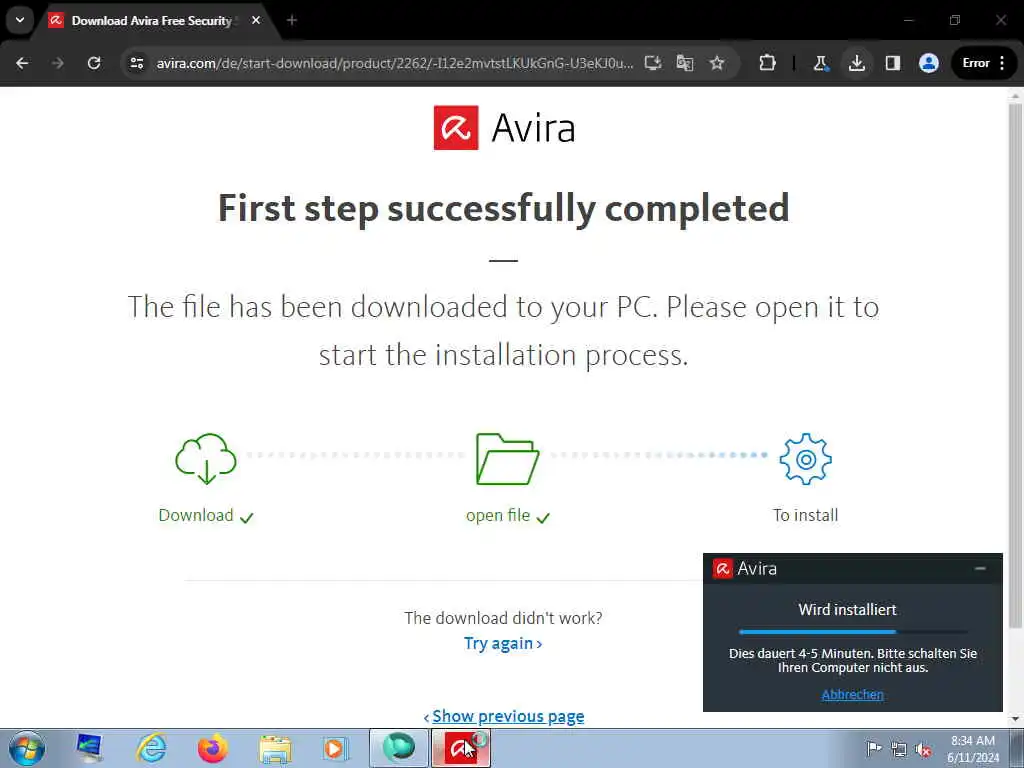The height and width of the screenshot is (768, 1024).
Task: Click the 'Download' step label
Action: [196, 515]
